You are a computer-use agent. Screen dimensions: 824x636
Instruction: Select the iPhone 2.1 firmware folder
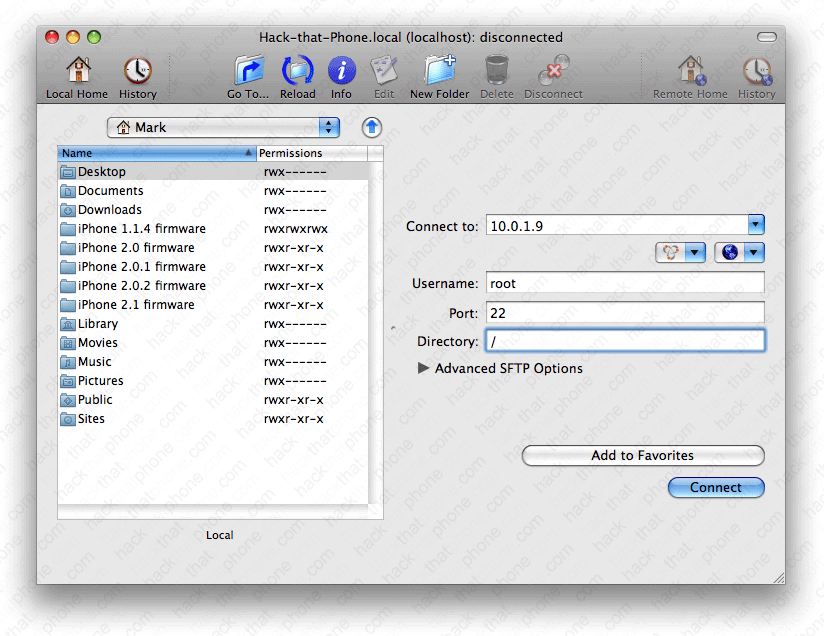136,305
